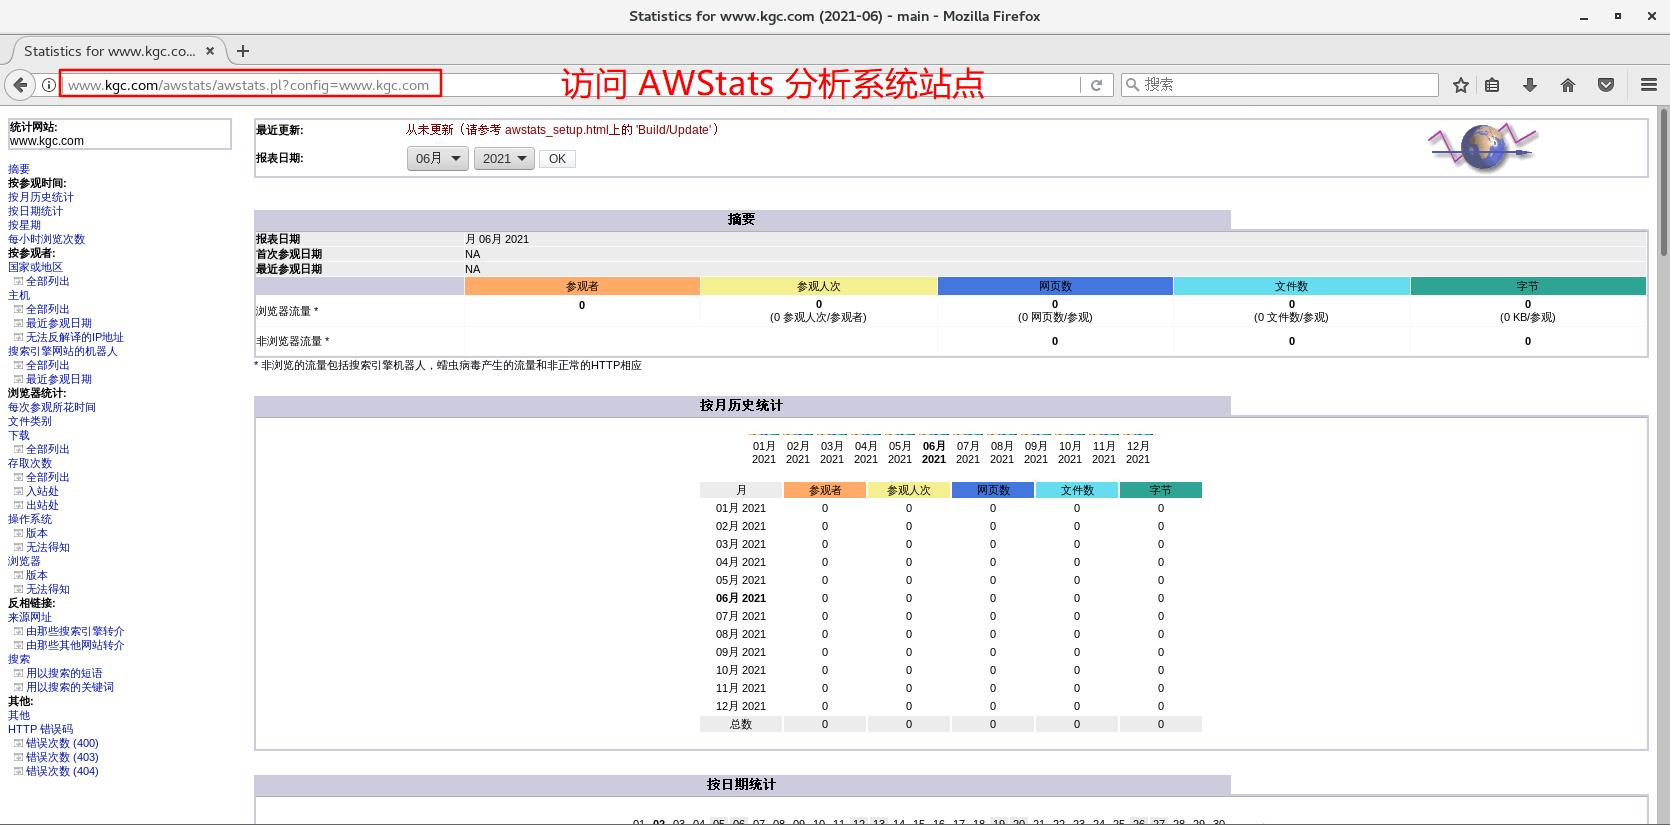Bookmark this page with the star icon

(x=1461, y=85)
